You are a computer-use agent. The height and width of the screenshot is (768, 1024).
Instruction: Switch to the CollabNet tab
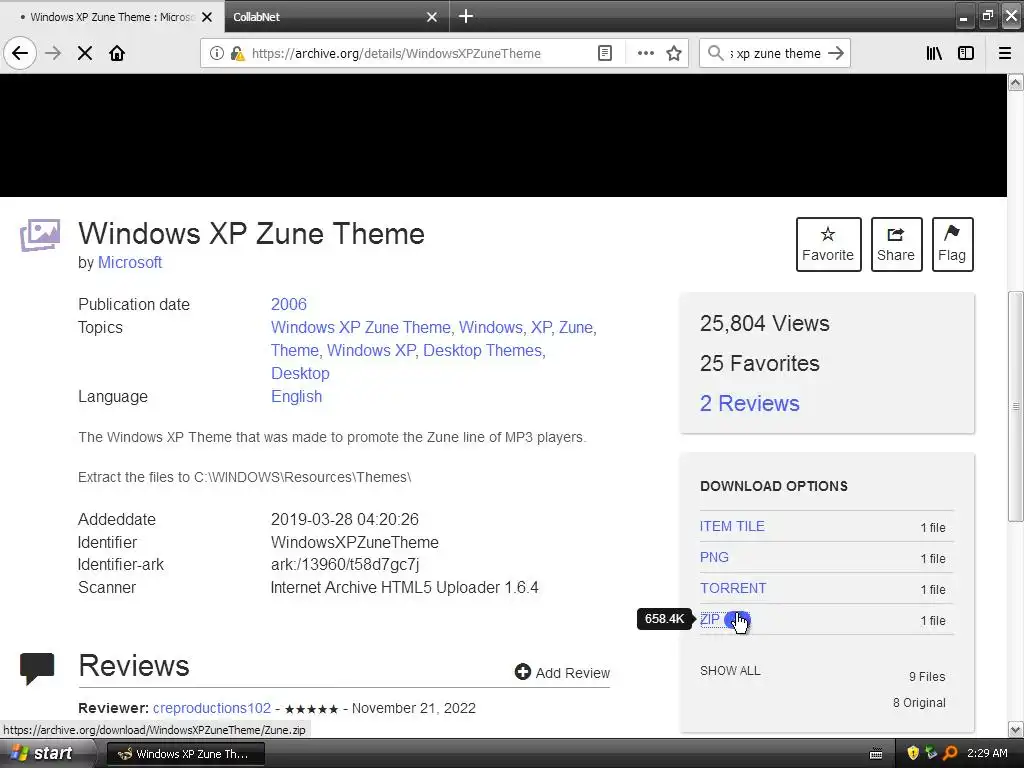(336, 16)
